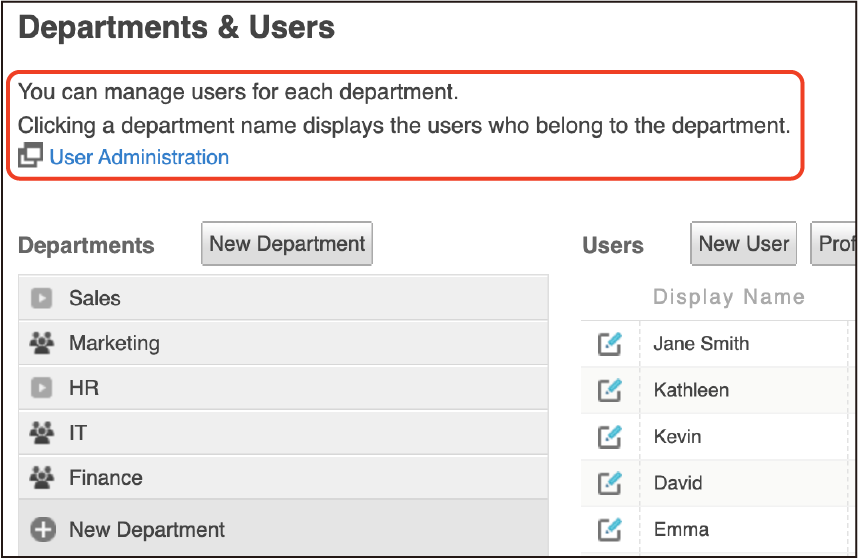The width and height of the screenshot is (858, 558).
Task: Click the edit icon beside Emma
Action: pyautogui.click(x=610, y=529)
